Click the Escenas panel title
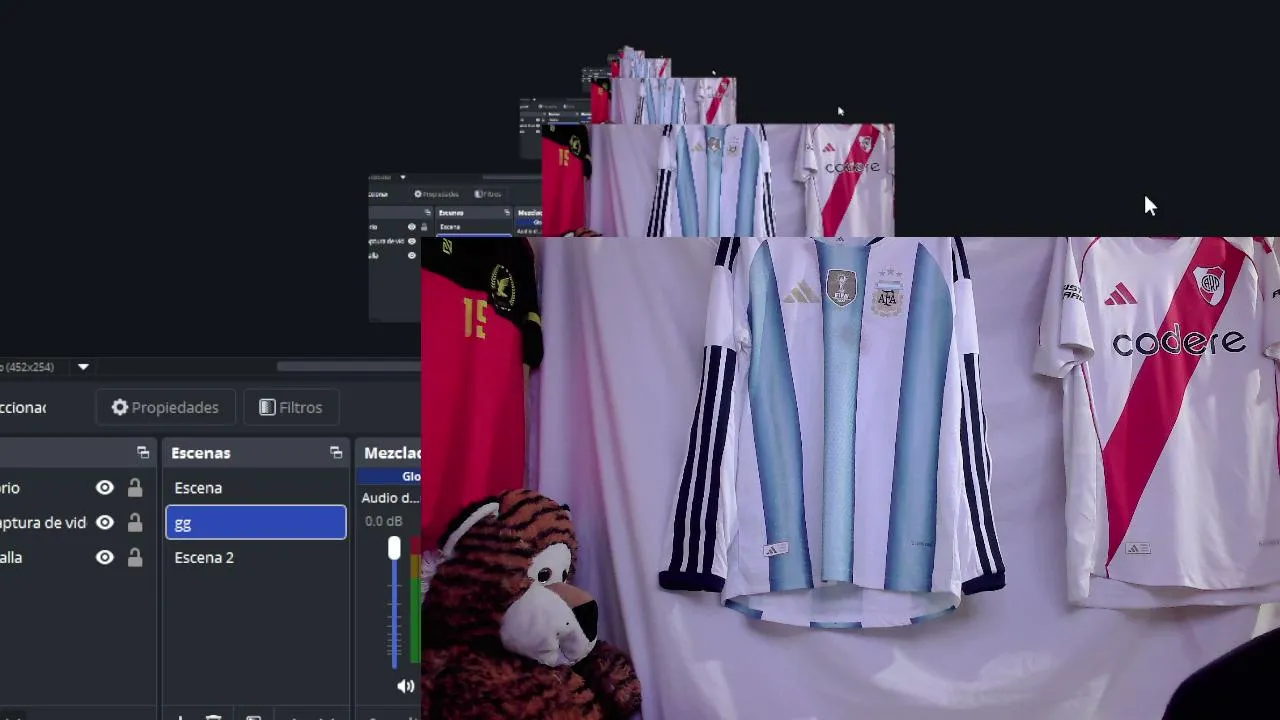Screen dimensions: 1280x720 (x=201, y=453)
